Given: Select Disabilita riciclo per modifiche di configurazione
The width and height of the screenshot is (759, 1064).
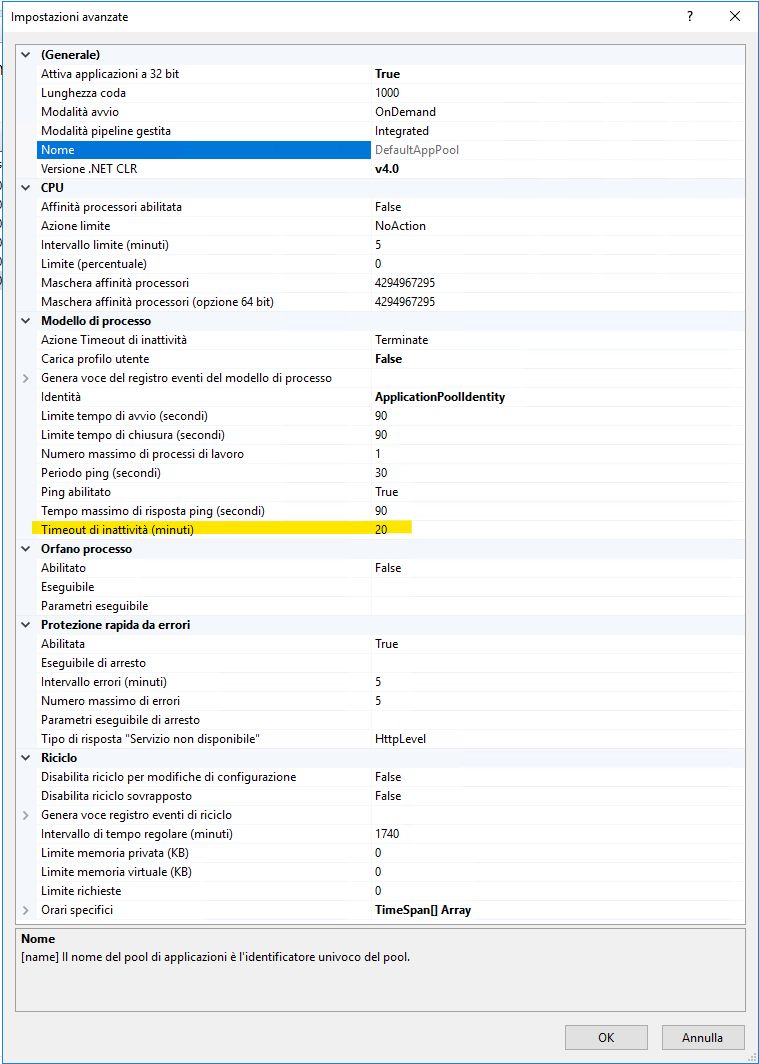Looking at the screenshot, I should [389, 777].
